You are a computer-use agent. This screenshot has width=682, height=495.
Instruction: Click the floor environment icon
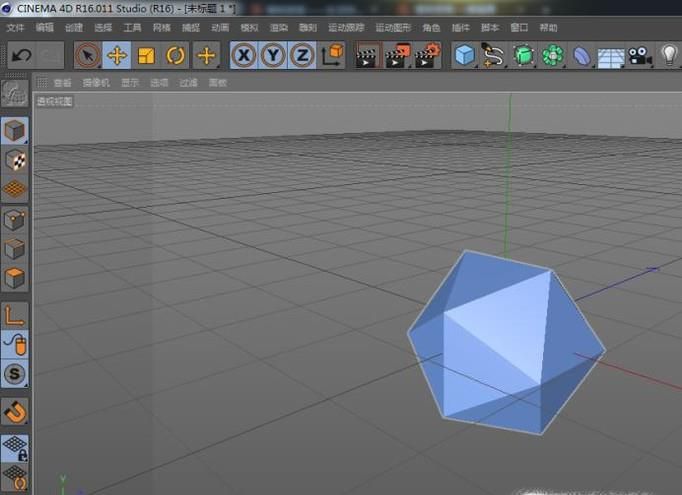click(x=611, y=57)
